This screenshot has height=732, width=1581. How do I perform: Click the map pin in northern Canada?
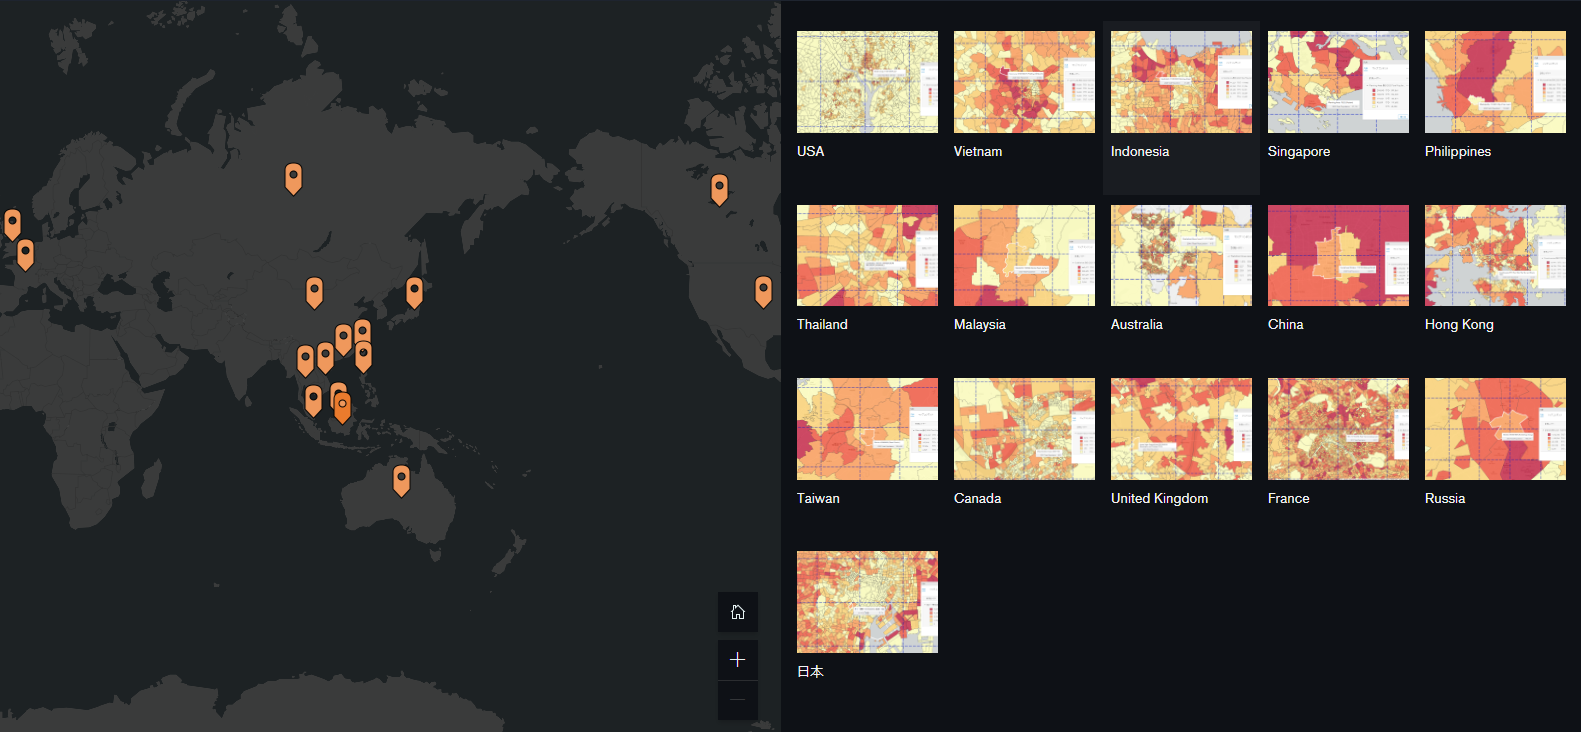(719, 187)
